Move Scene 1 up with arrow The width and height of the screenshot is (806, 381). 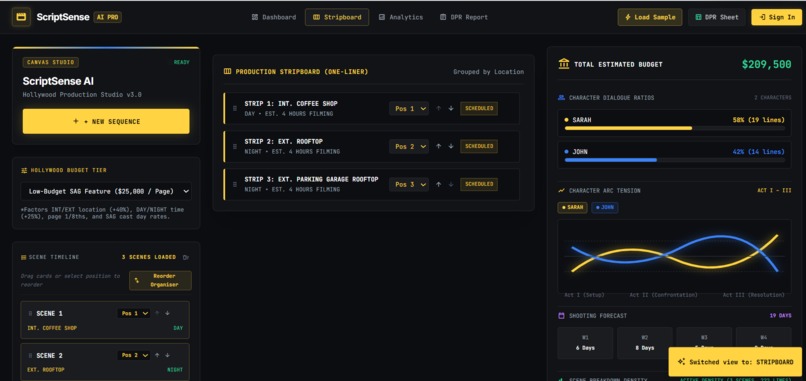tap(157, 313)
